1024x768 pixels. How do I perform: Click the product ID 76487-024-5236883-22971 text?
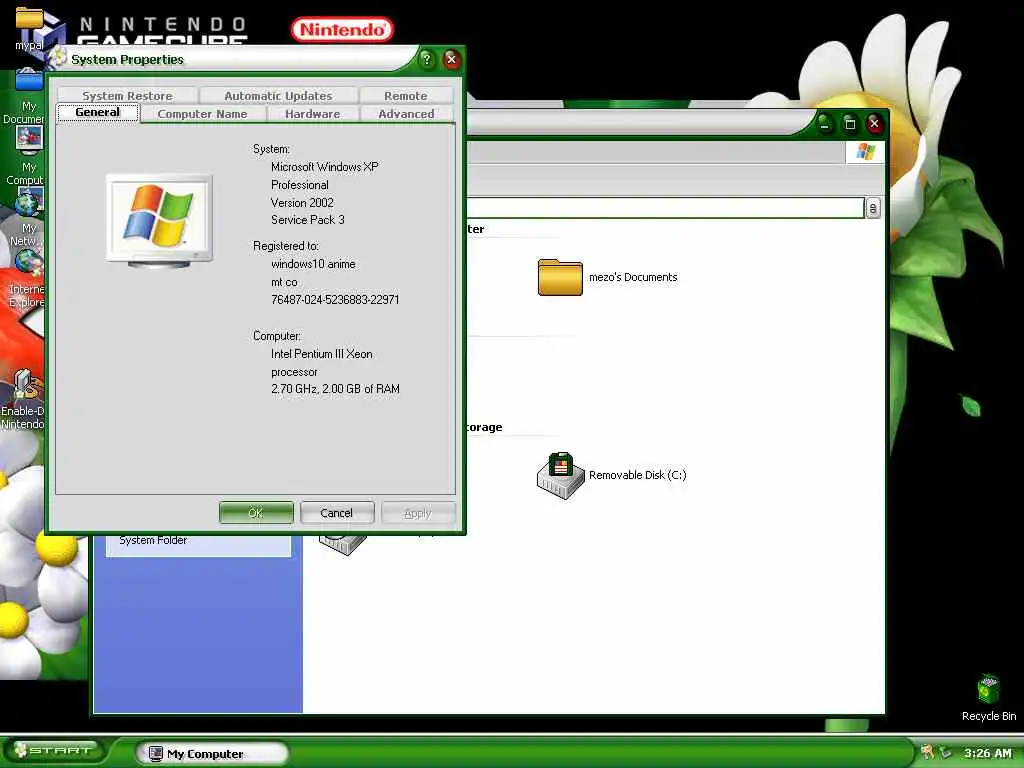(335, 300)
